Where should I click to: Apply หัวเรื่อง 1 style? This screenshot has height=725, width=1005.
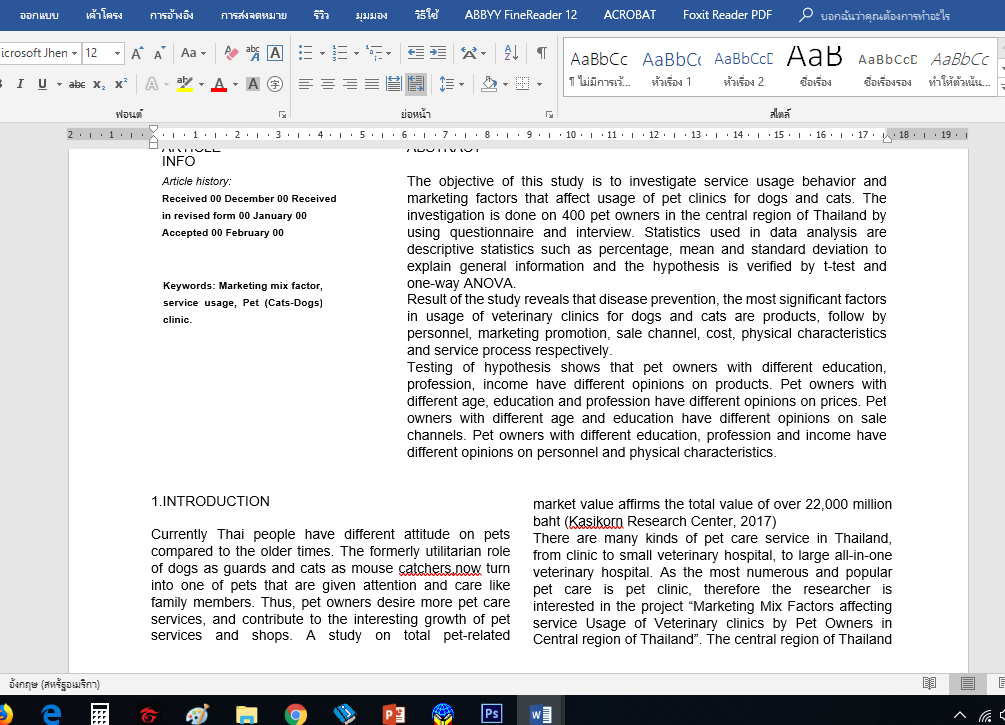click(671, 67)
